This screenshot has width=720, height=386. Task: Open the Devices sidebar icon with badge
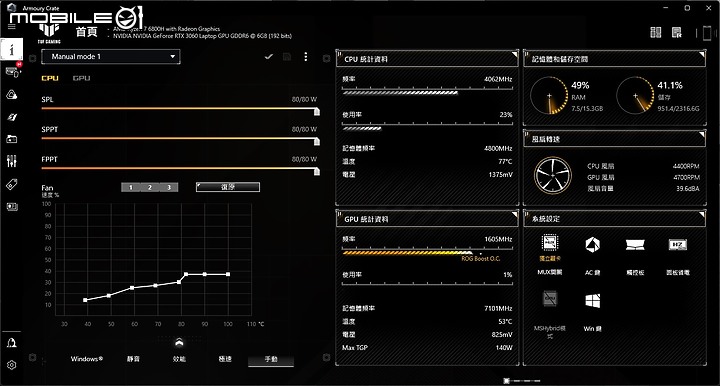[x=12, y=71]
